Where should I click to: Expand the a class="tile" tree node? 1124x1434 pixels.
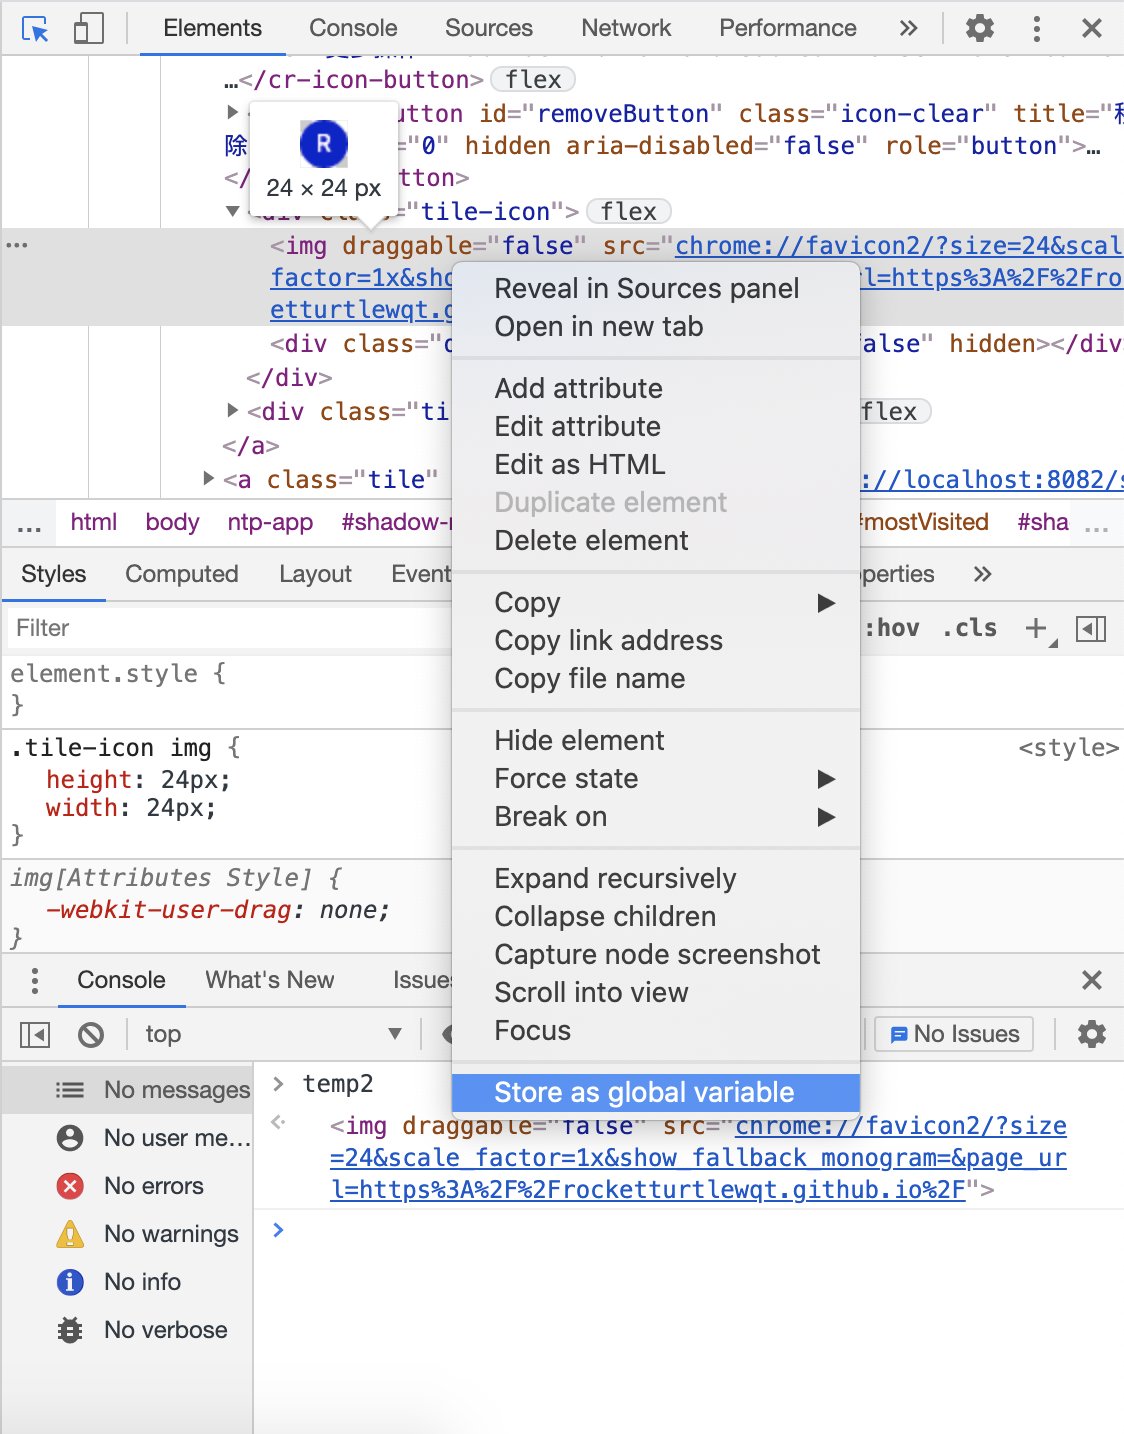[209, 479]
